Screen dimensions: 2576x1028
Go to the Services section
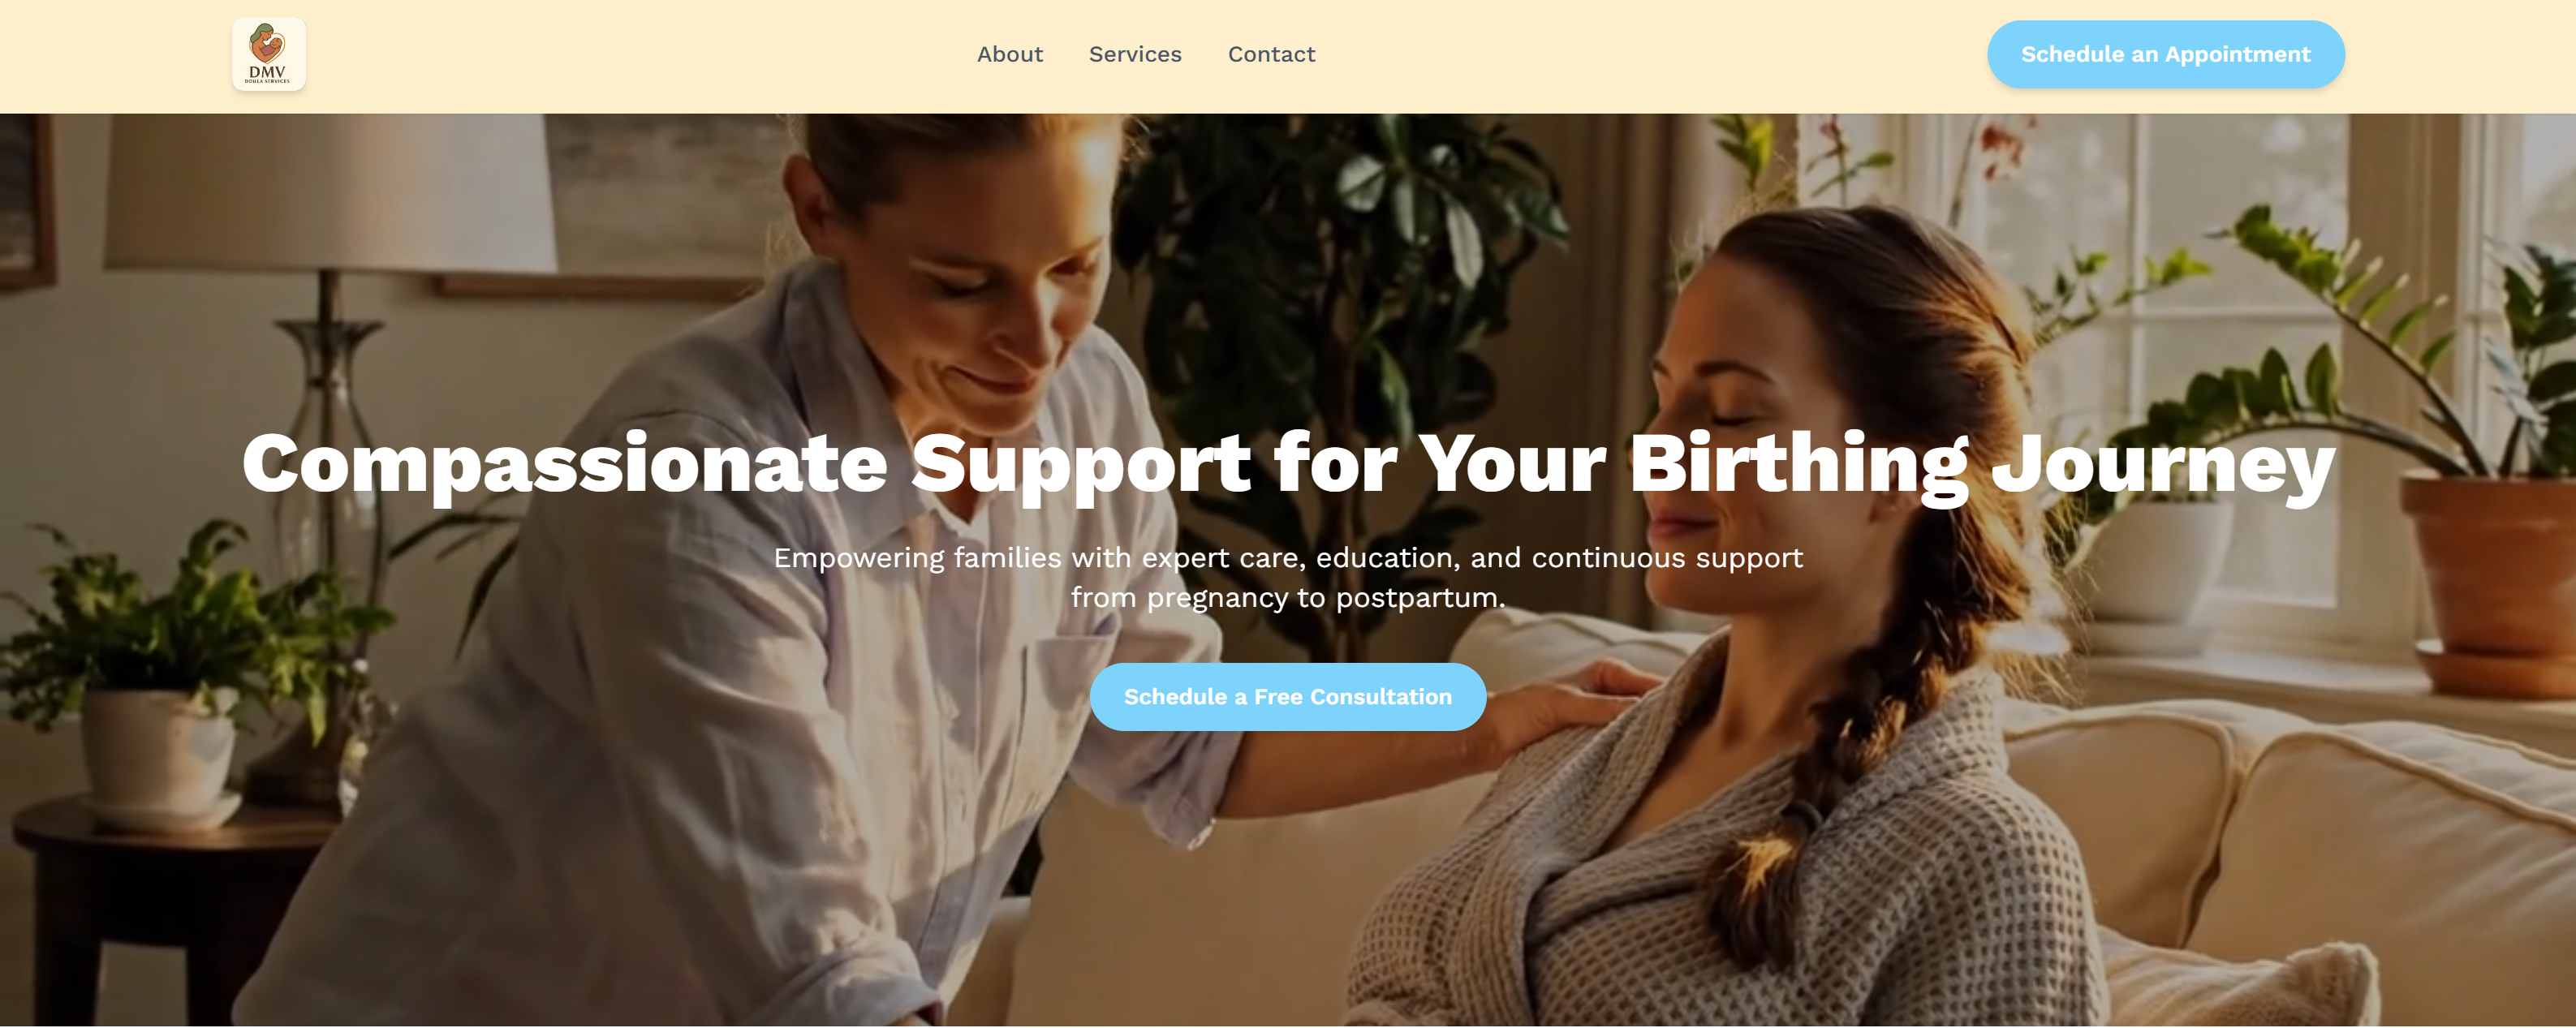(x=1135, y=55)
